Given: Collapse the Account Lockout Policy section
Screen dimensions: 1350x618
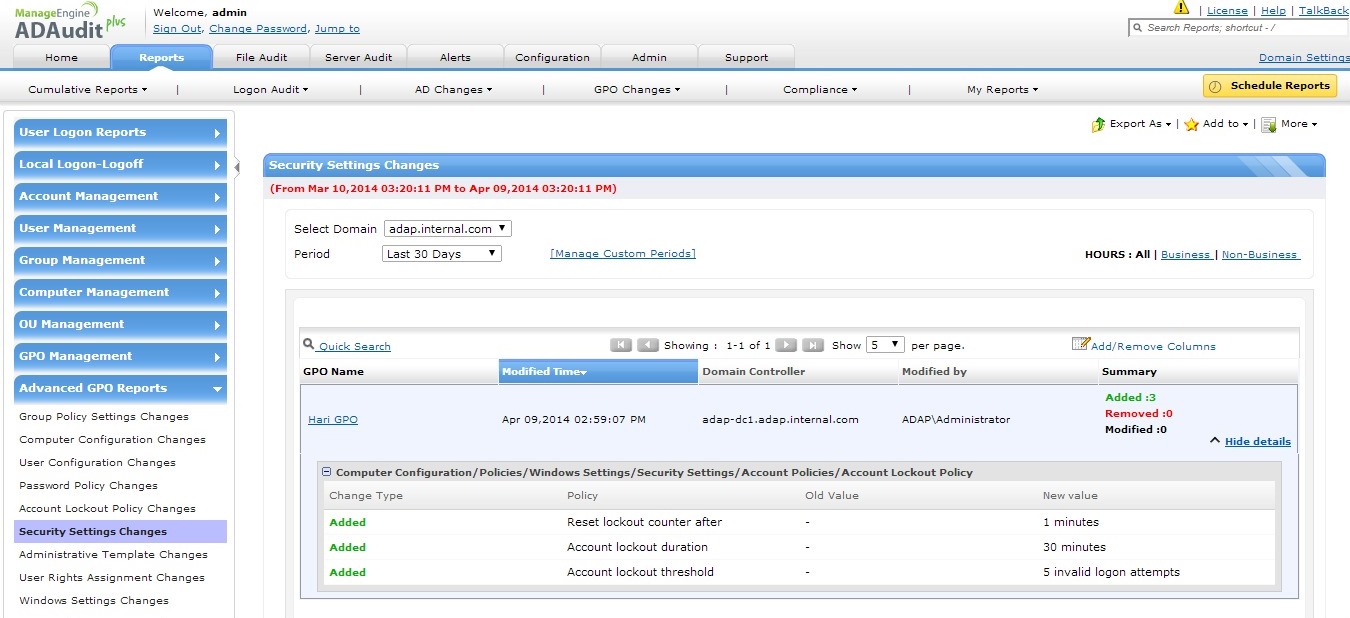Looking at the screenshot, I should tap(327, 472).
